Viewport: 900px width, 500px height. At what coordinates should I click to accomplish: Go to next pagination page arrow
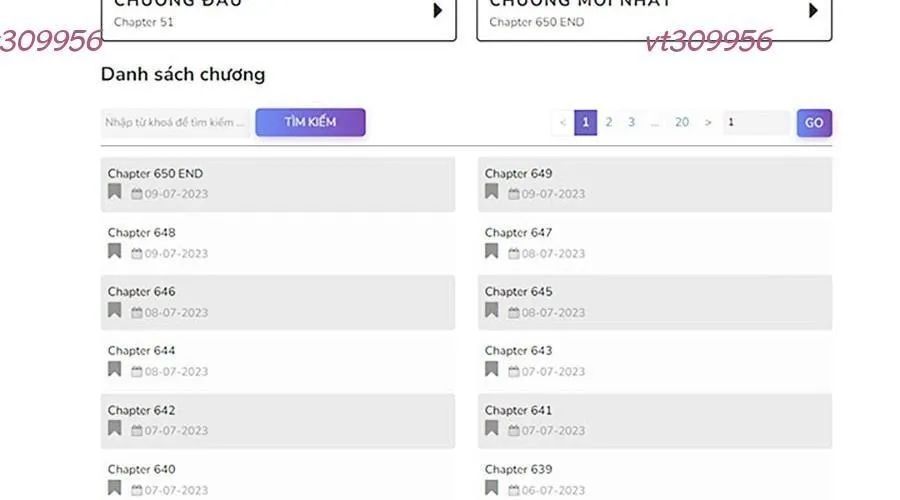coord(708,123)
